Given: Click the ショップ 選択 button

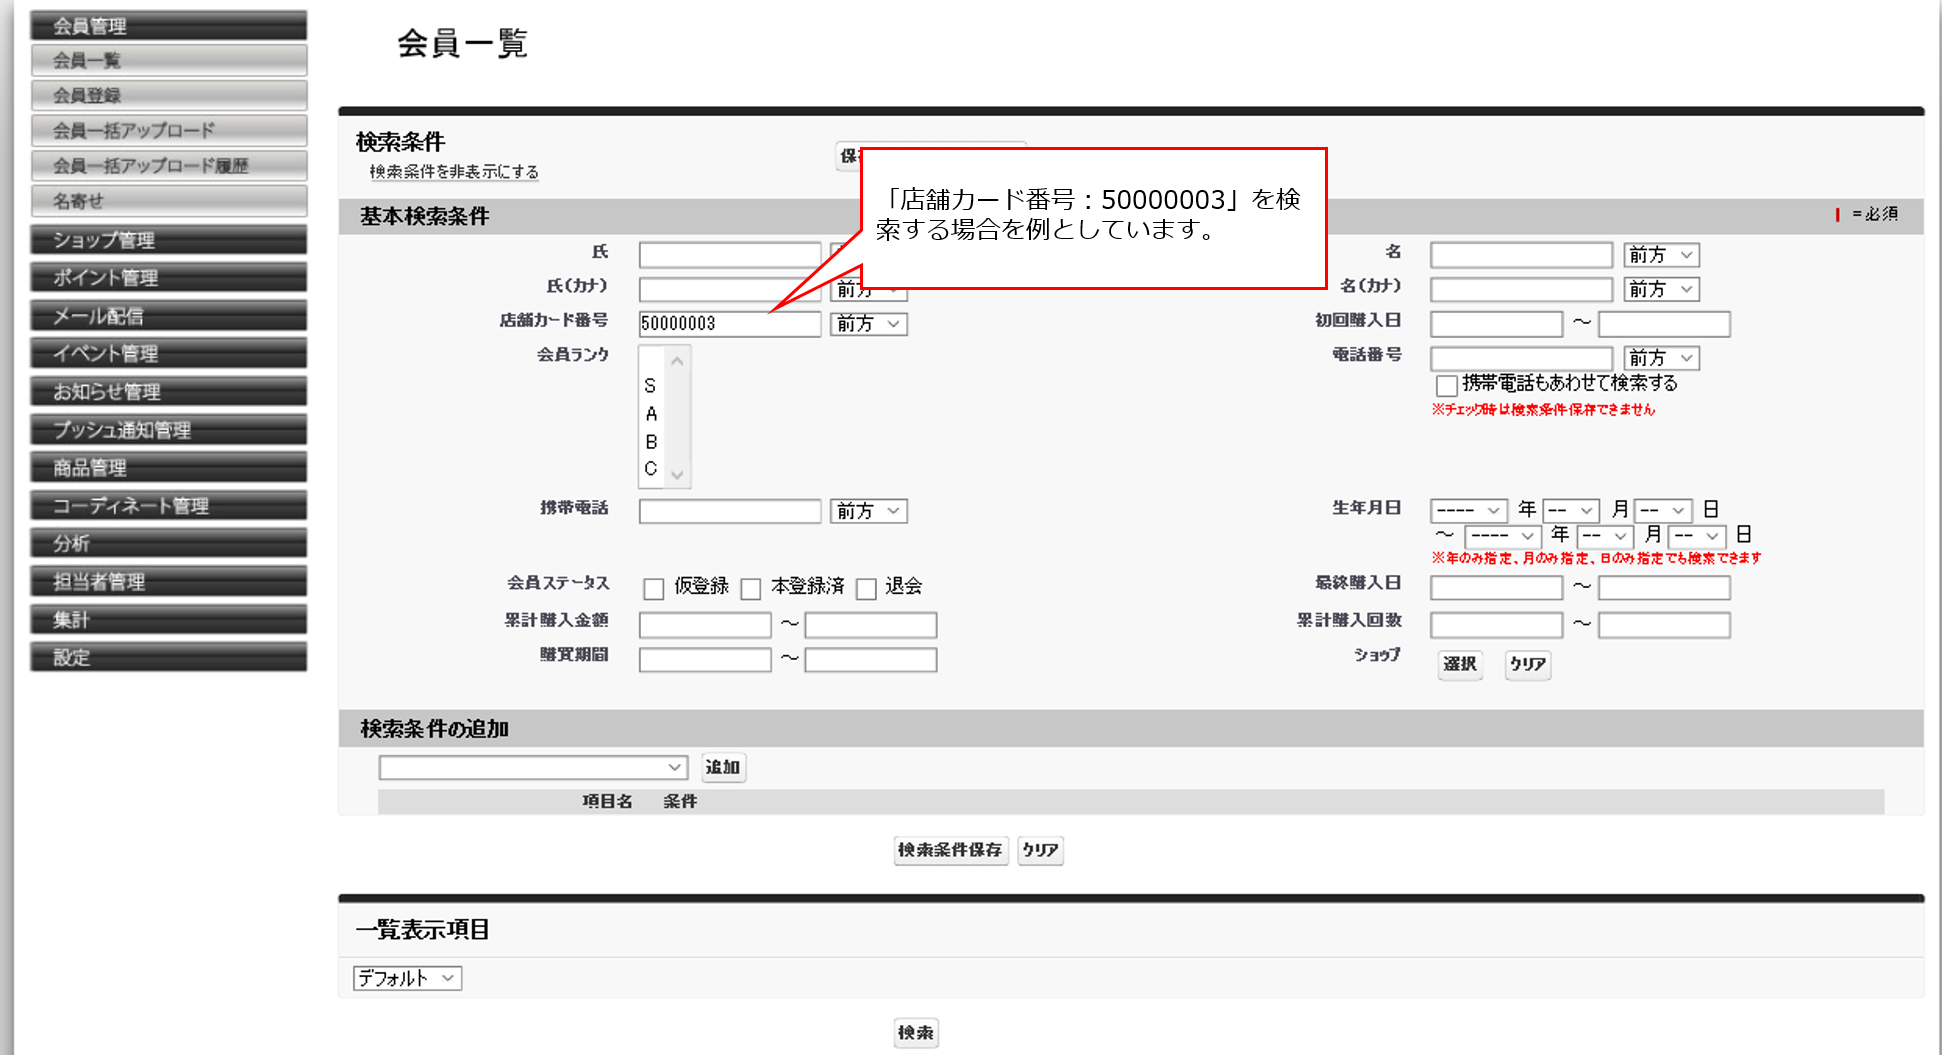Looking at the screenshot, I should pyautogui.click(x=1459, y=664).
